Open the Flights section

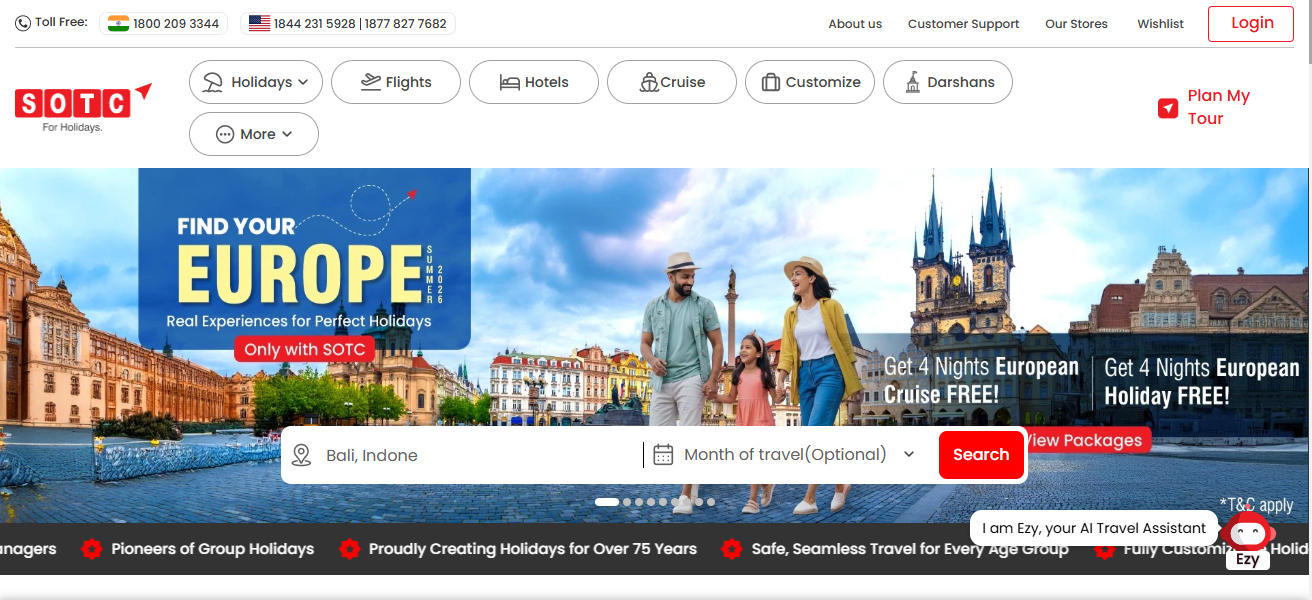click(x=396, y=82)
